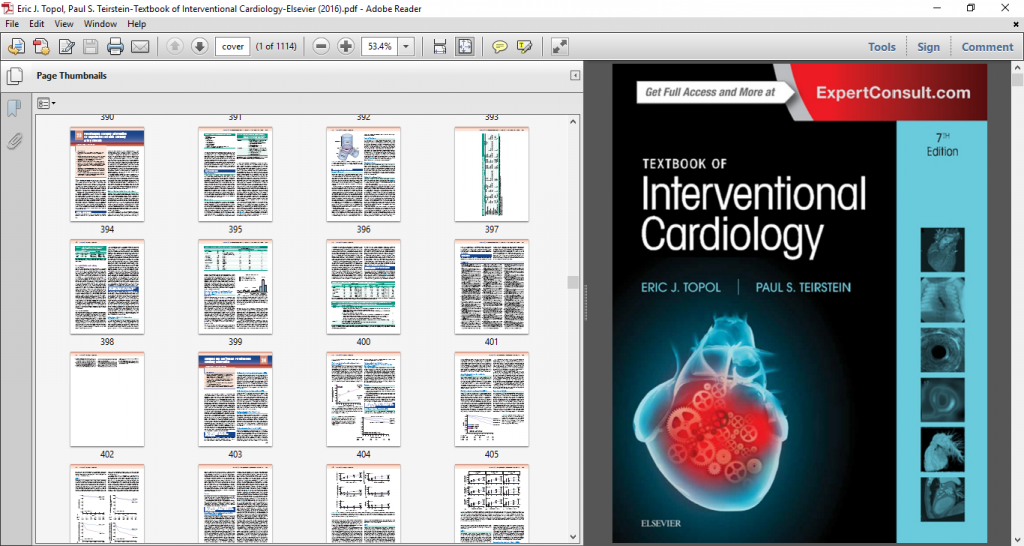The height and width of the screenshot is (546, 1024).
Task: Select the Highlight text tool
Action: coord(524,46)
